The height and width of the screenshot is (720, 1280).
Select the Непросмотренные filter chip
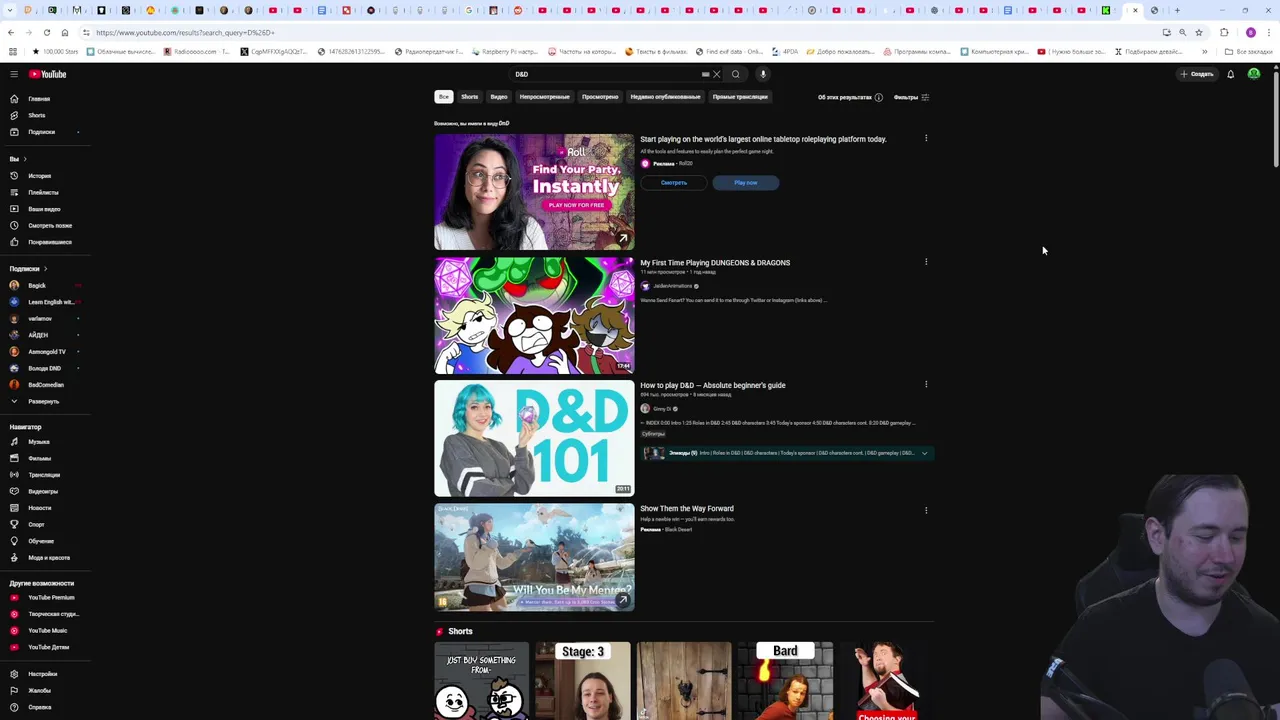(x=544, y=97)
